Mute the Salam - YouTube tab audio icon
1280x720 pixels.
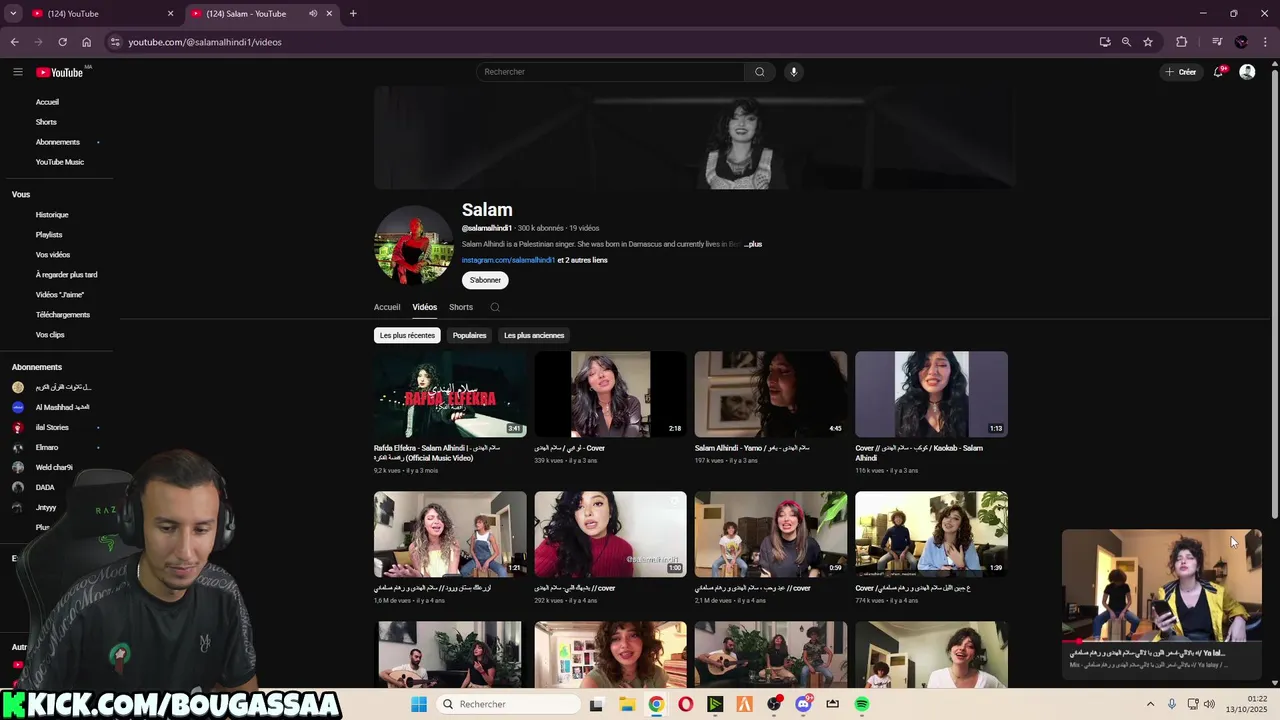click(313, 14)
